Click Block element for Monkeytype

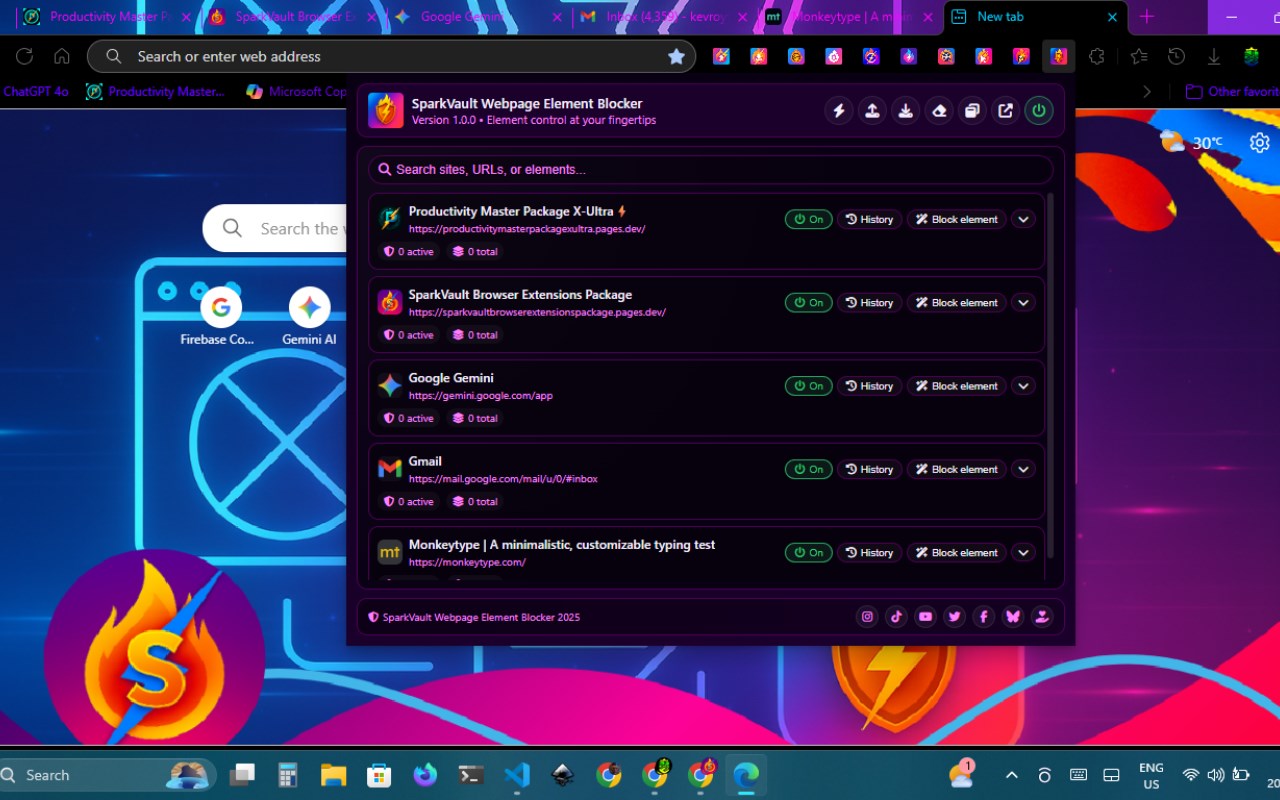pyautogui.click(x=957, y=552)
